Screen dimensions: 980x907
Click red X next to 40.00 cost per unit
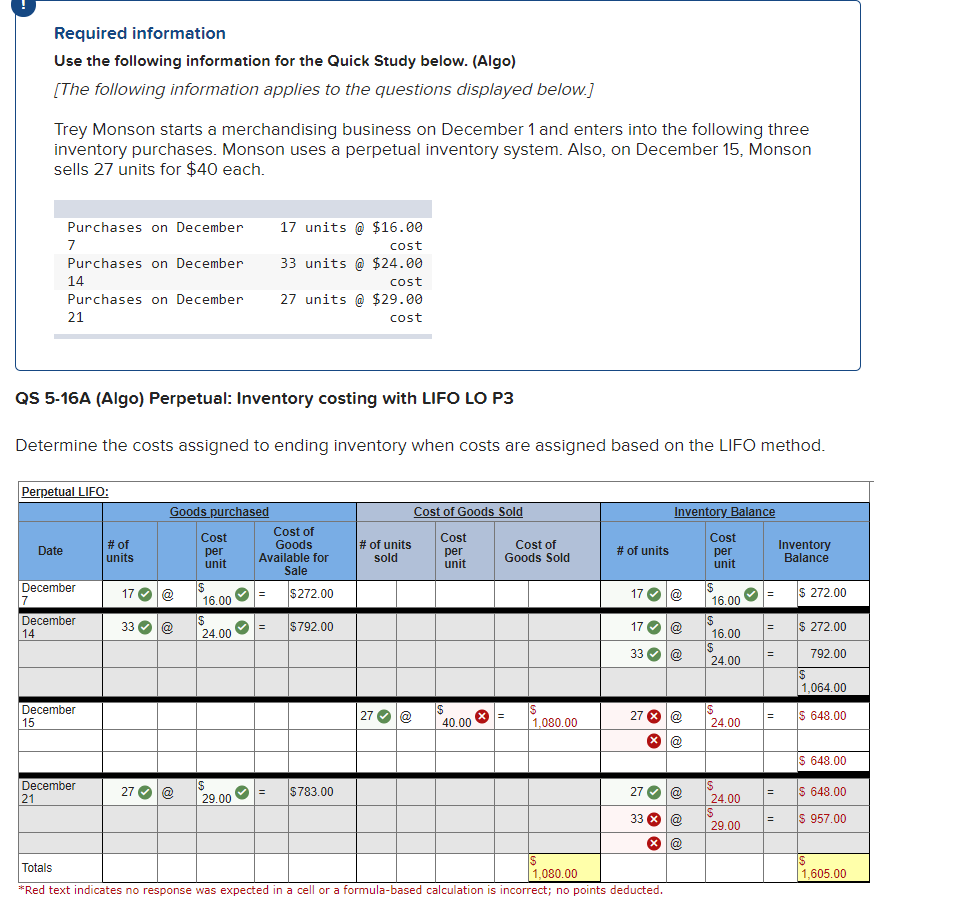point(482,716)
